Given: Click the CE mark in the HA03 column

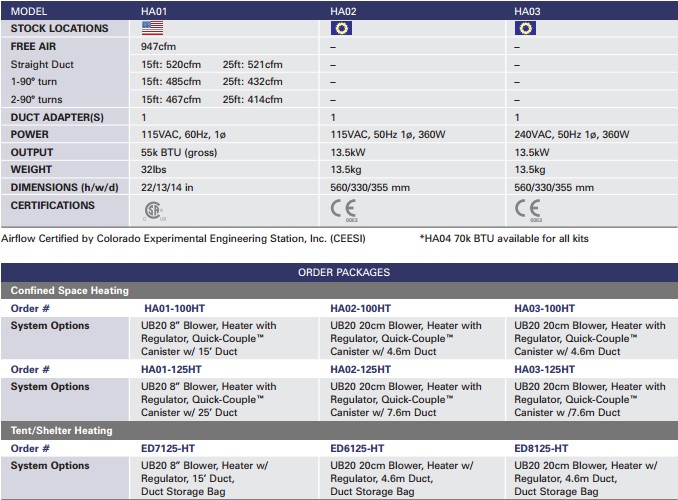Looking at the screenshot, I should pyautogui.click(x=528, y=210).
